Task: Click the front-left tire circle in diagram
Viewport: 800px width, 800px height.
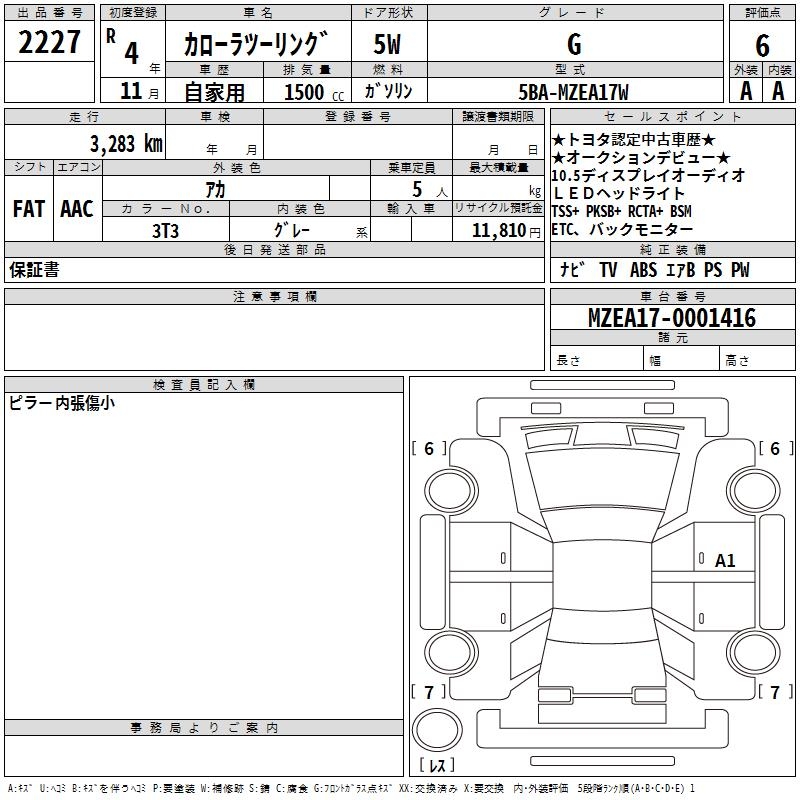Action: click(x=450, y=491)
